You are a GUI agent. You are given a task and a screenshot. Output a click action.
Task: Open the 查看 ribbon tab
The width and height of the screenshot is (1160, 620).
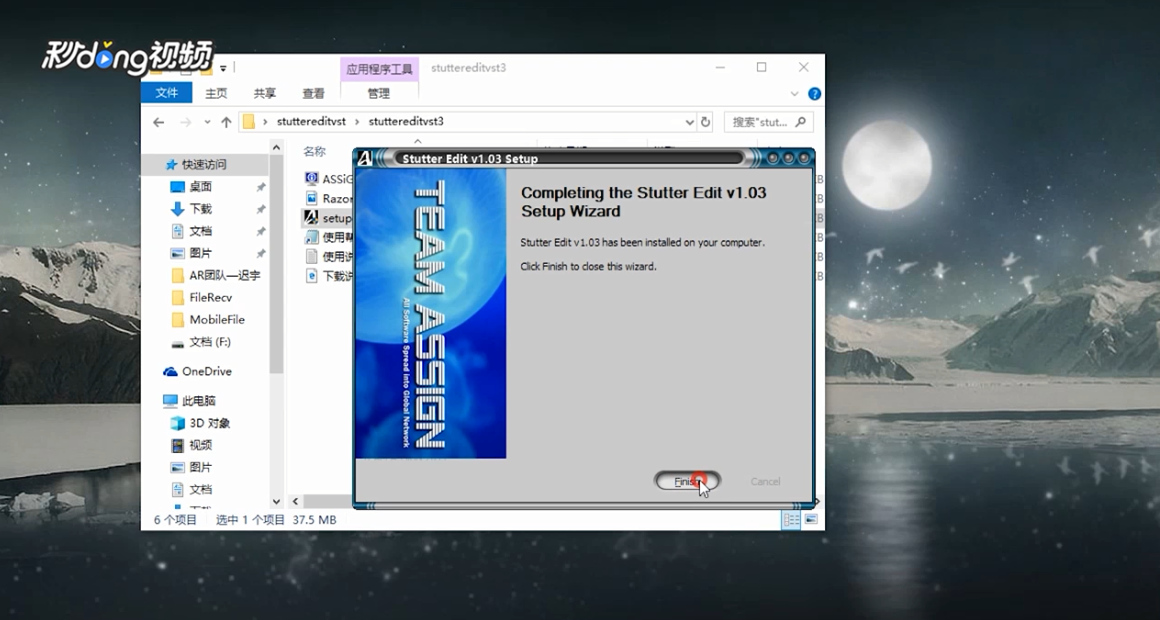click(314, 93)
